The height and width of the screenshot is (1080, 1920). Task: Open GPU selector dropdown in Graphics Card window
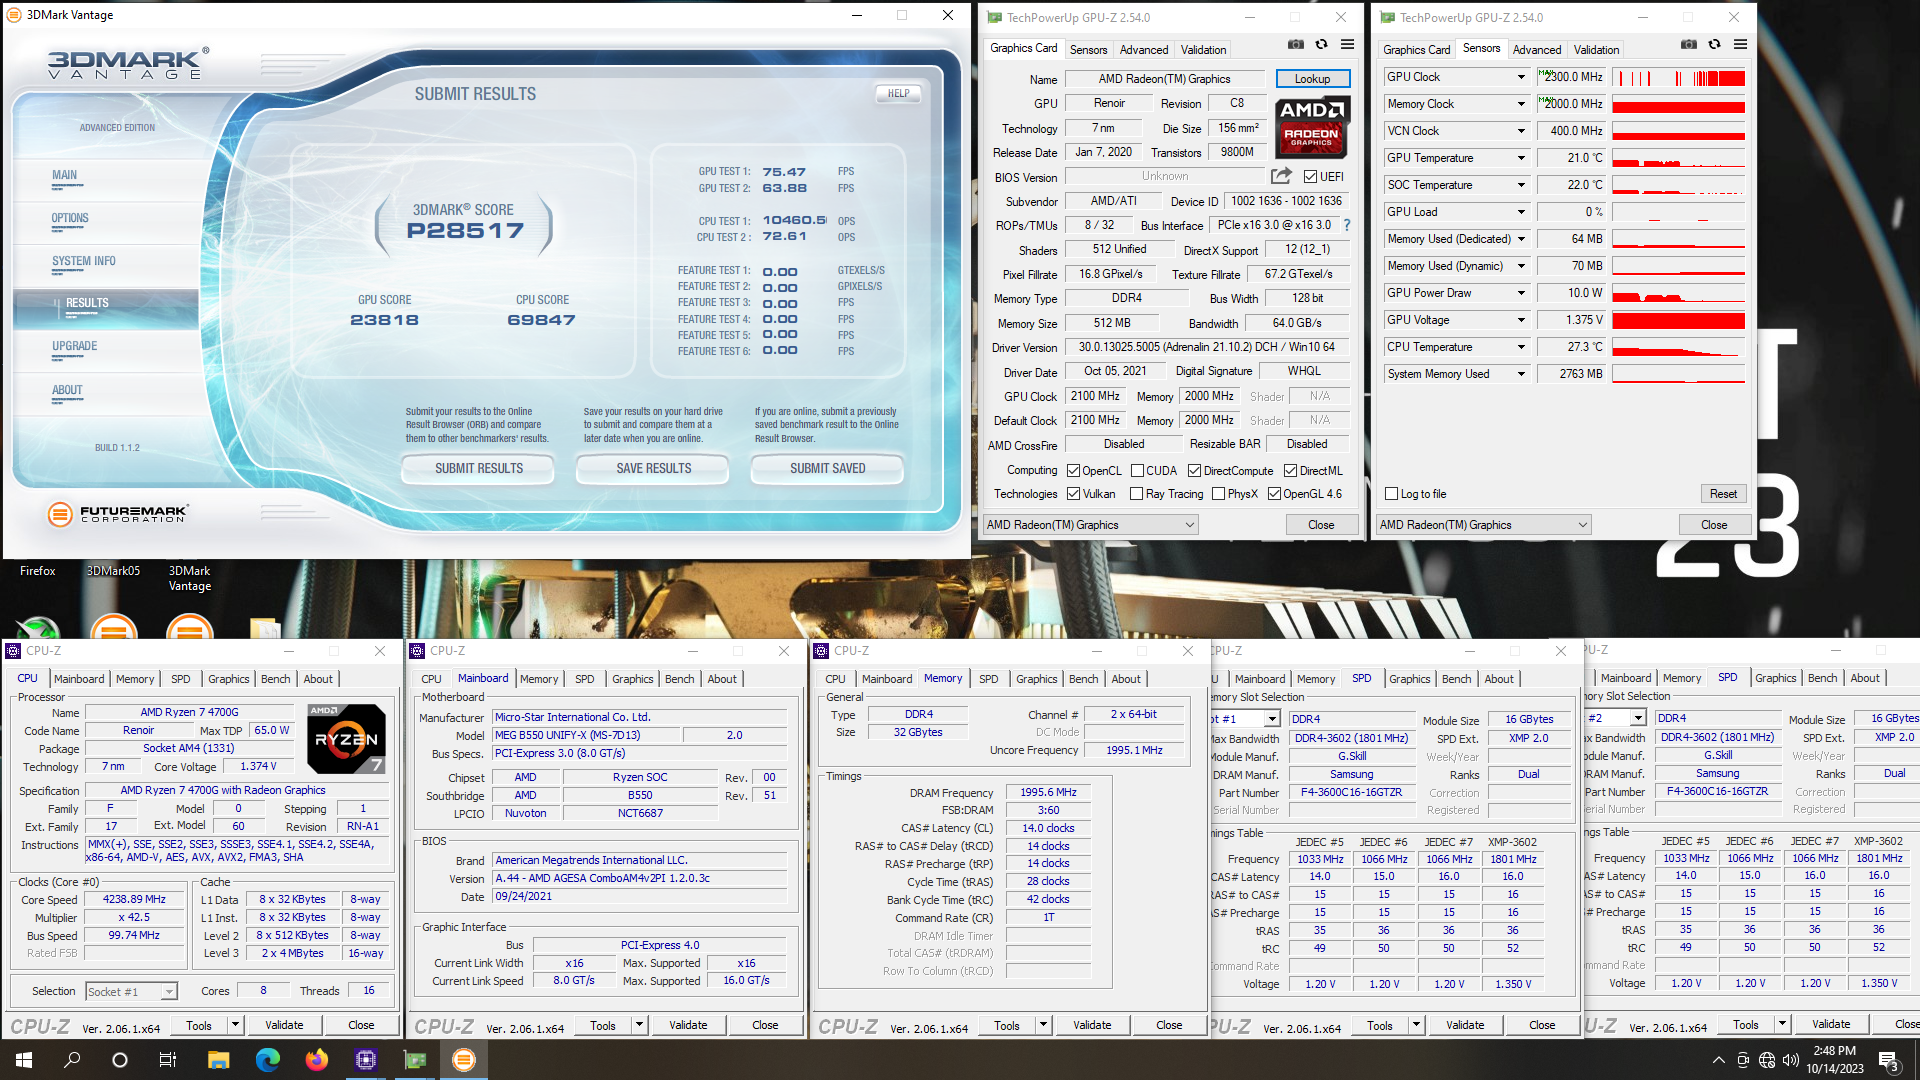click(x=1090, y=525)
